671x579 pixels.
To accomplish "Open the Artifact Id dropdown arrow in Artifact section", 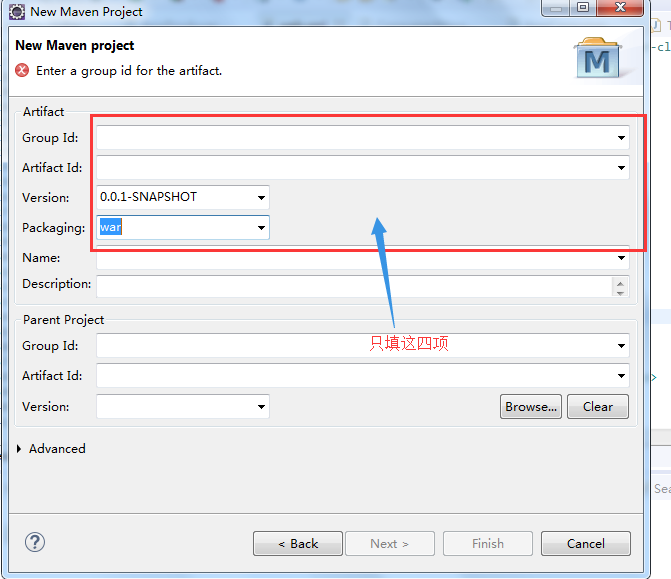I will pos(621,168).
